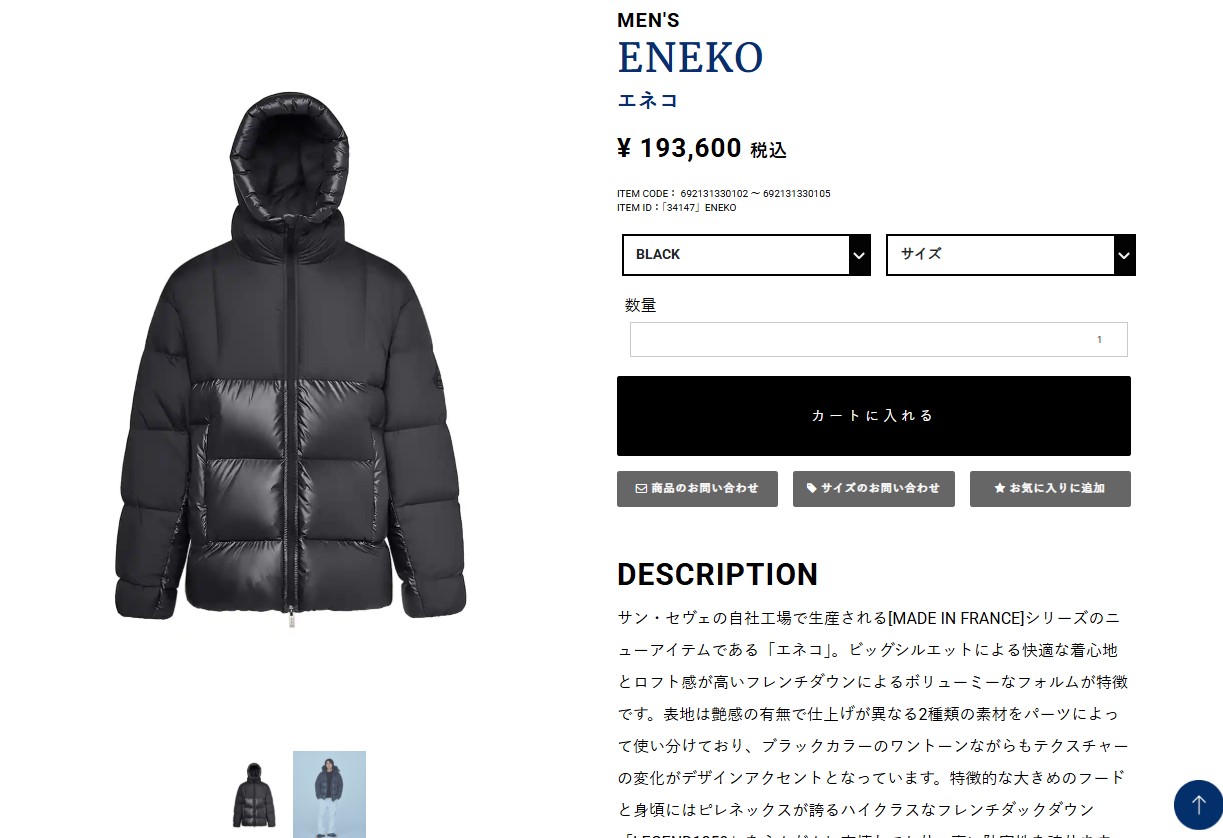Viewport: 1223px width, 838px height.
Task: Click the ENEKO product title
Action: click(x=690, y=58)
